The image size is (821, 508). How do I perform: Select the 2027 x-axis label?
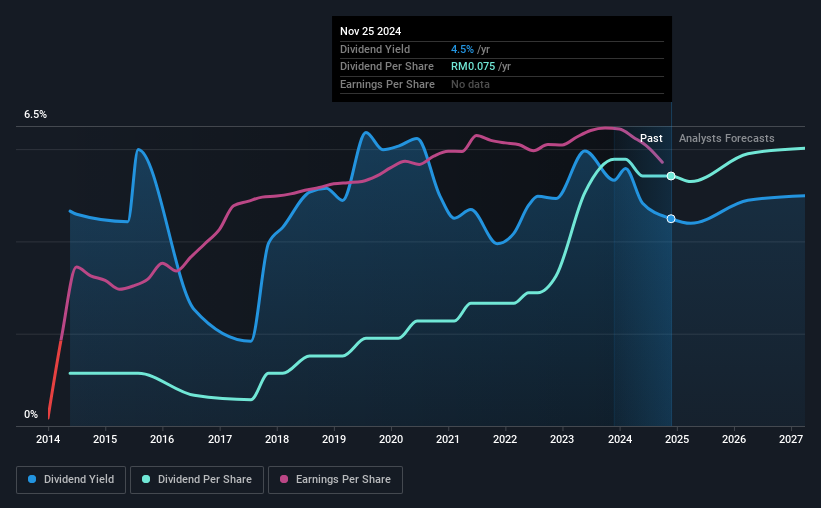click(x=791, y=439)
